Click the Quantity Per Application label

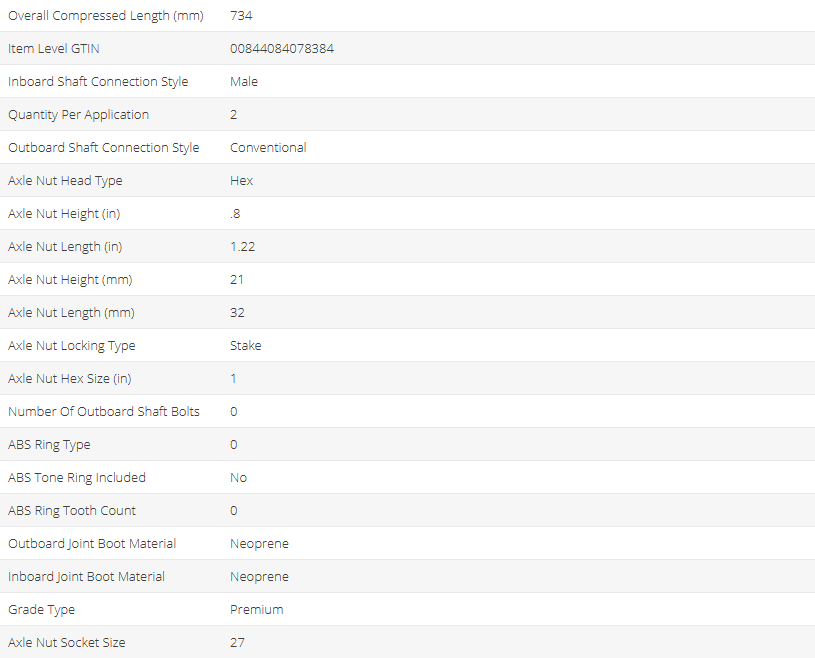point(78,115)
